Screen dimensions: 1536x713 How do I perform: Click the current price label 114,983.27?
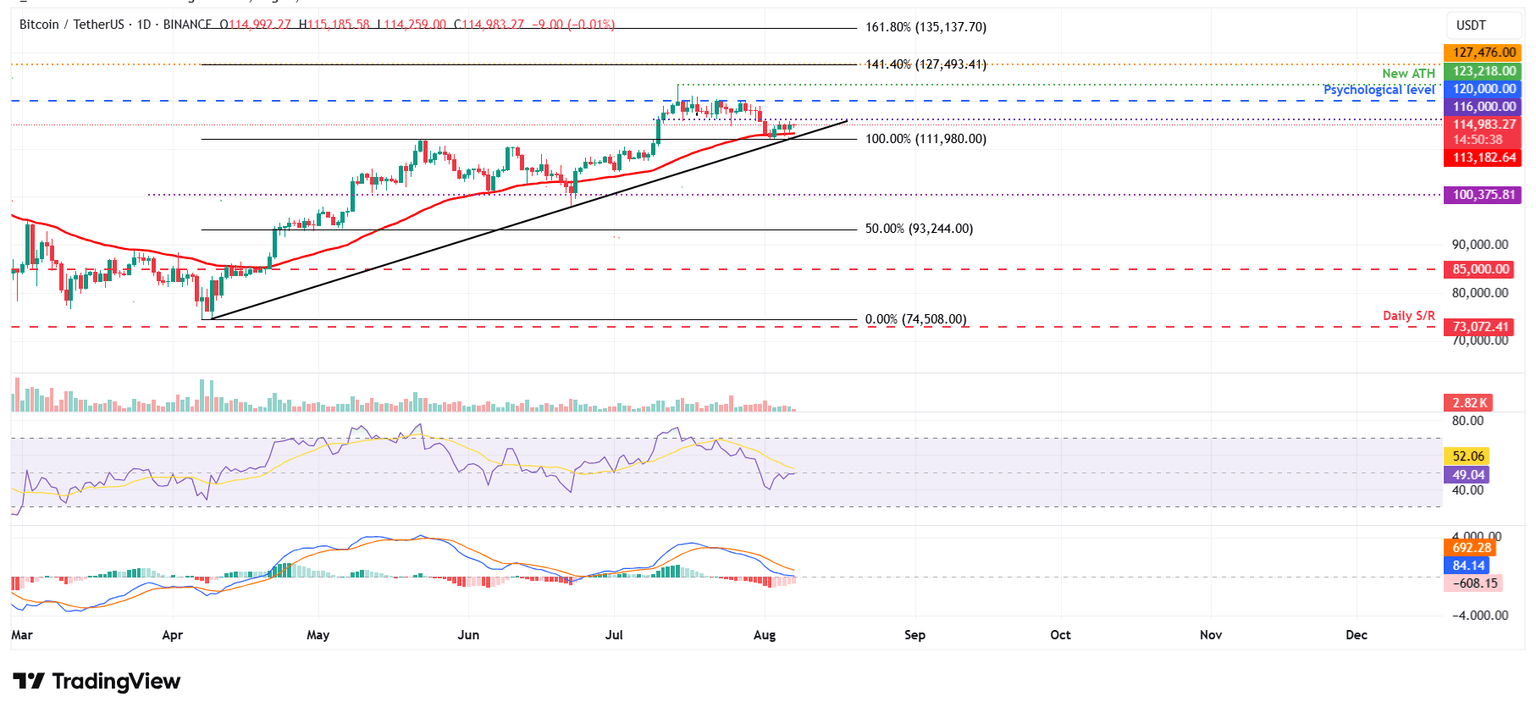[1483, 125]
